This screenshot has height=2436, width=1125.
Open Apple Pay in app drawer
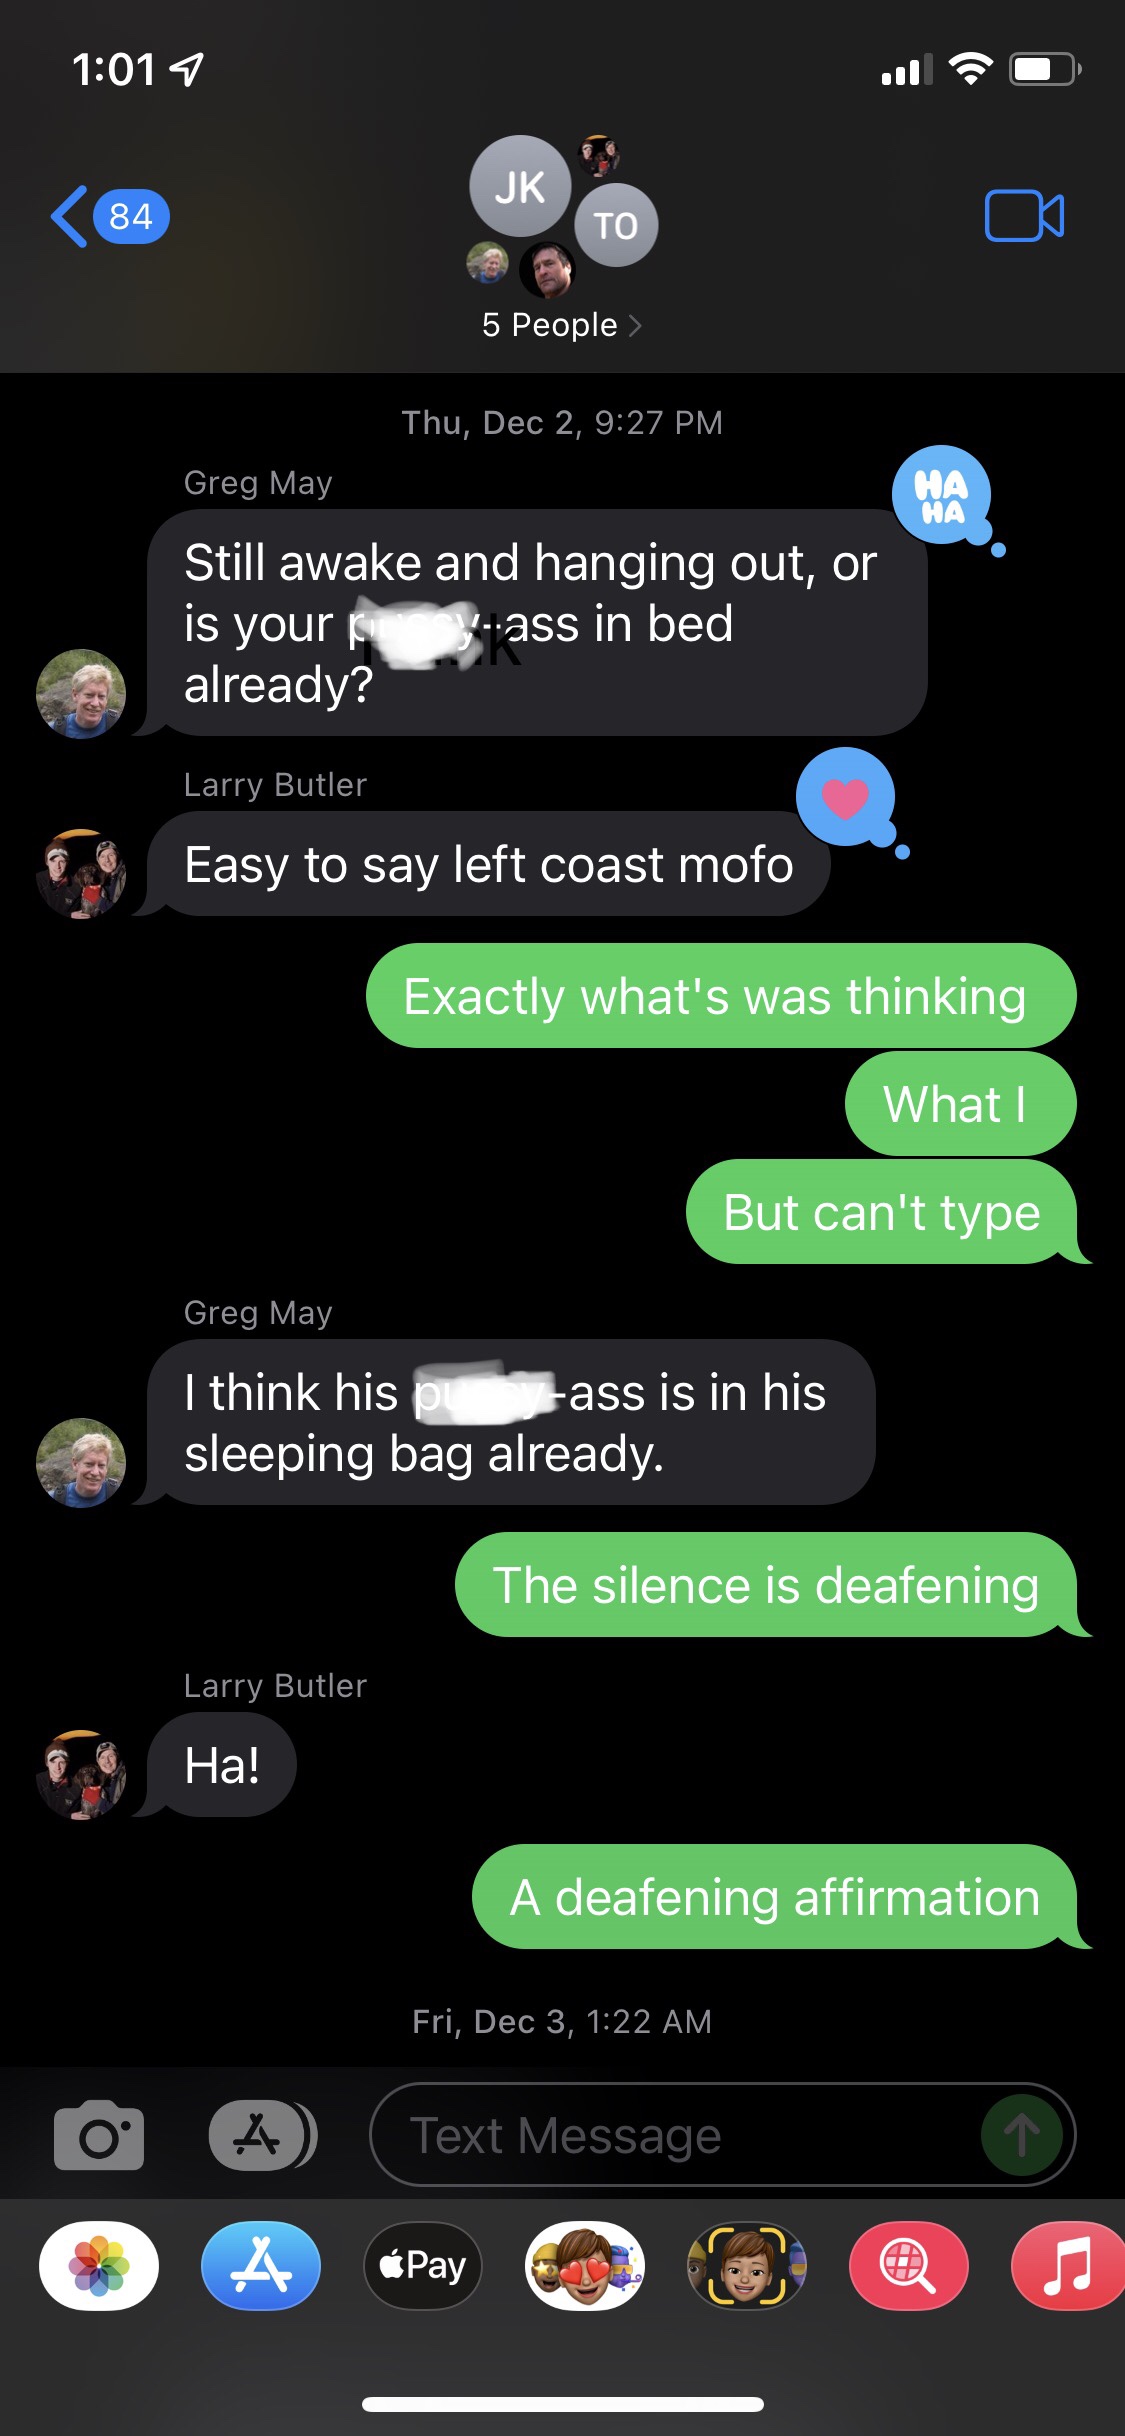click(423, 2265)
